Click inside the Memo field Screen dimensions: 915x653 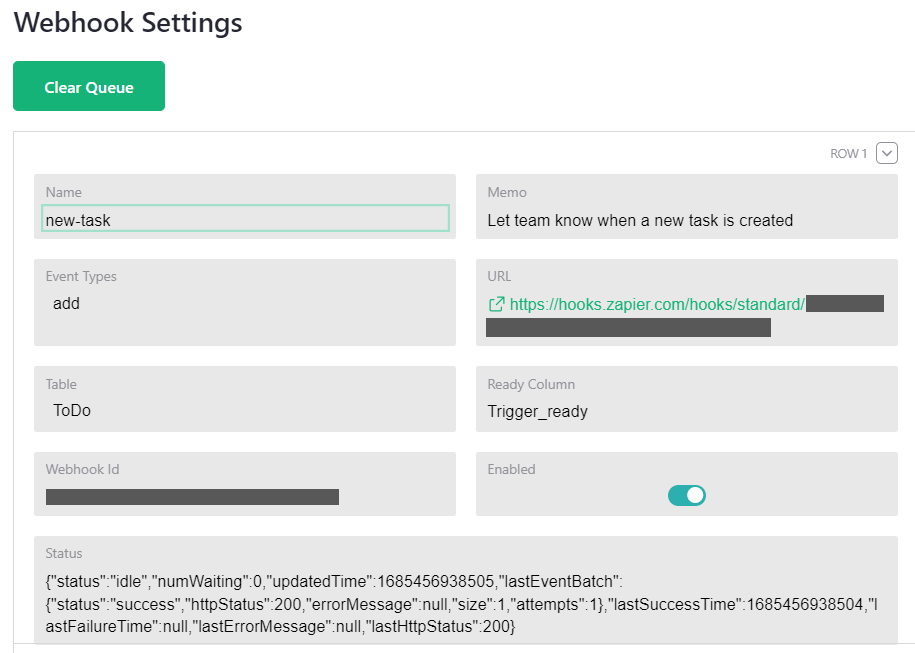(x=687, y=220)
